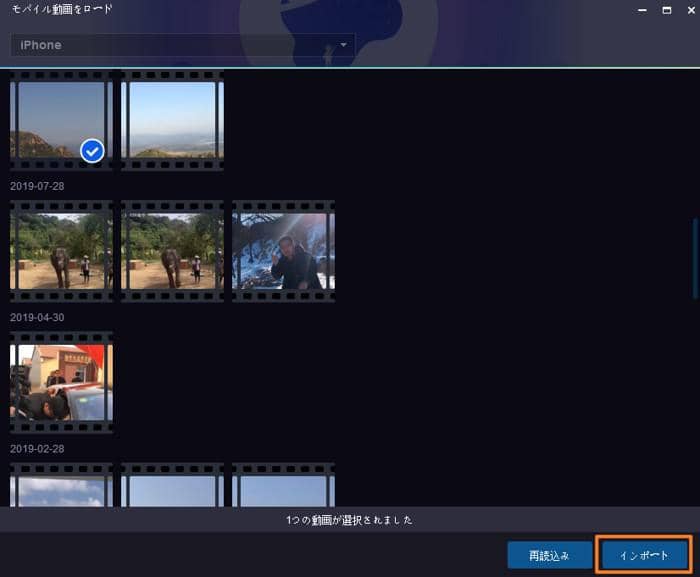Click the インポート (Import) button
Screen dimensions: 700x577
[644, 555]
